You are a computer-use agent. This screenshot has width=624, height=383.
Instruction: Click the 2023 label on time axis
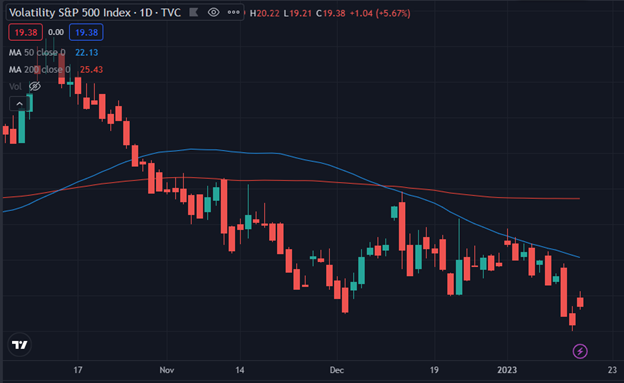pos(507,370)
